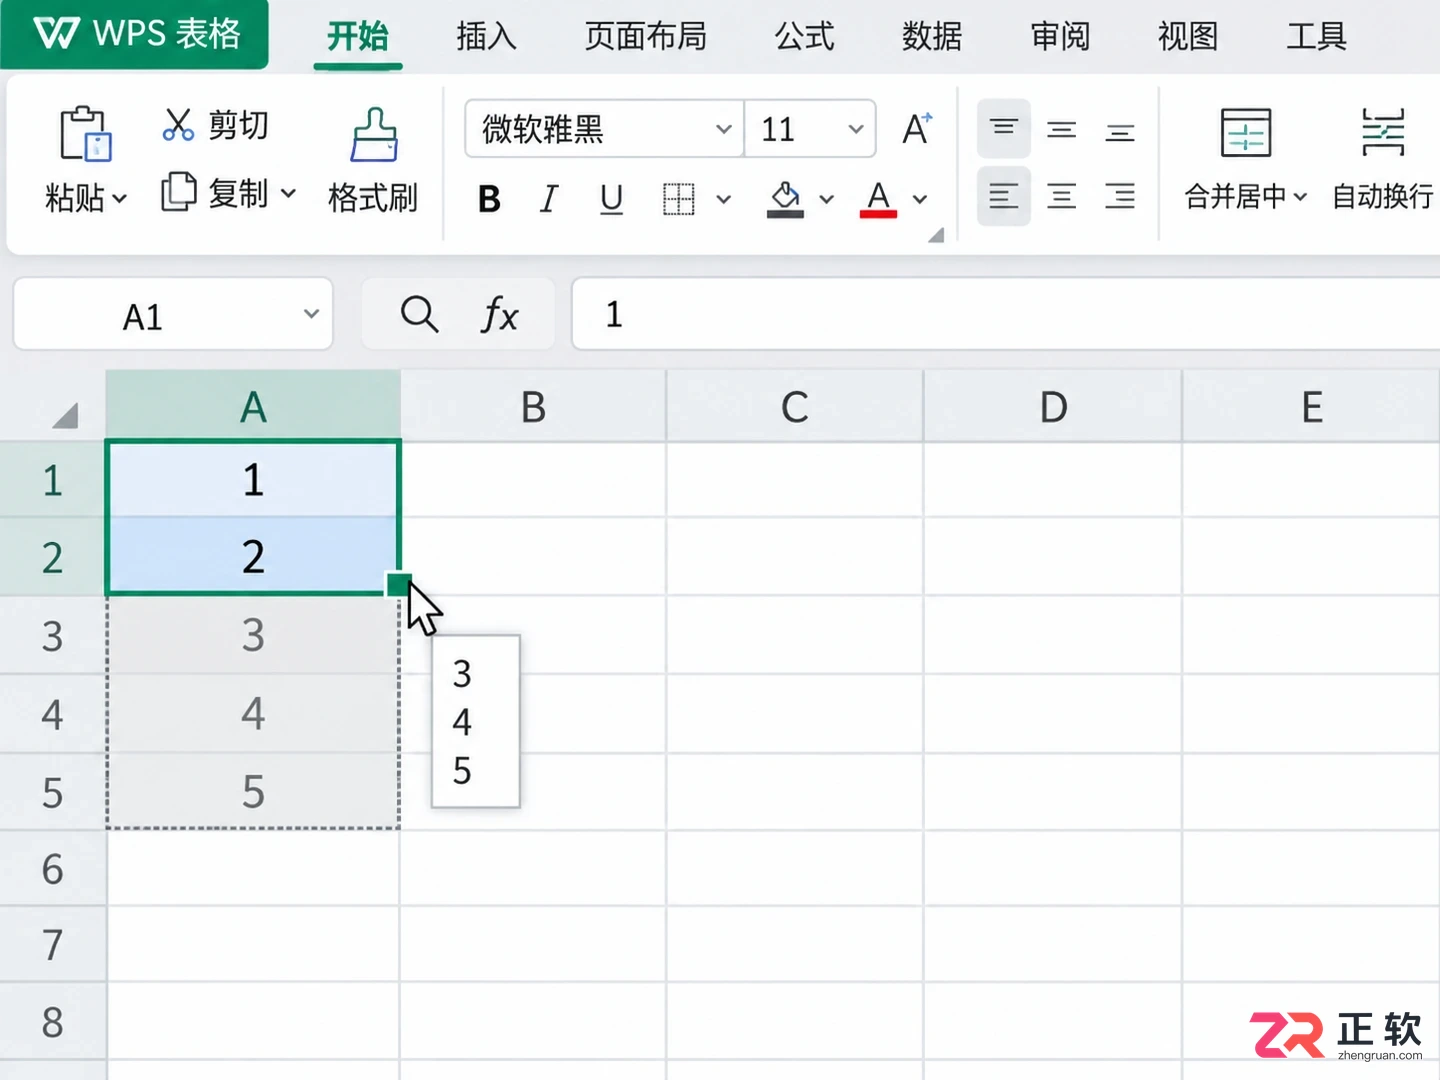The width and height of the screenshot is (1440, 1080).
Task: Select column B header
Action: click(533, 406)
